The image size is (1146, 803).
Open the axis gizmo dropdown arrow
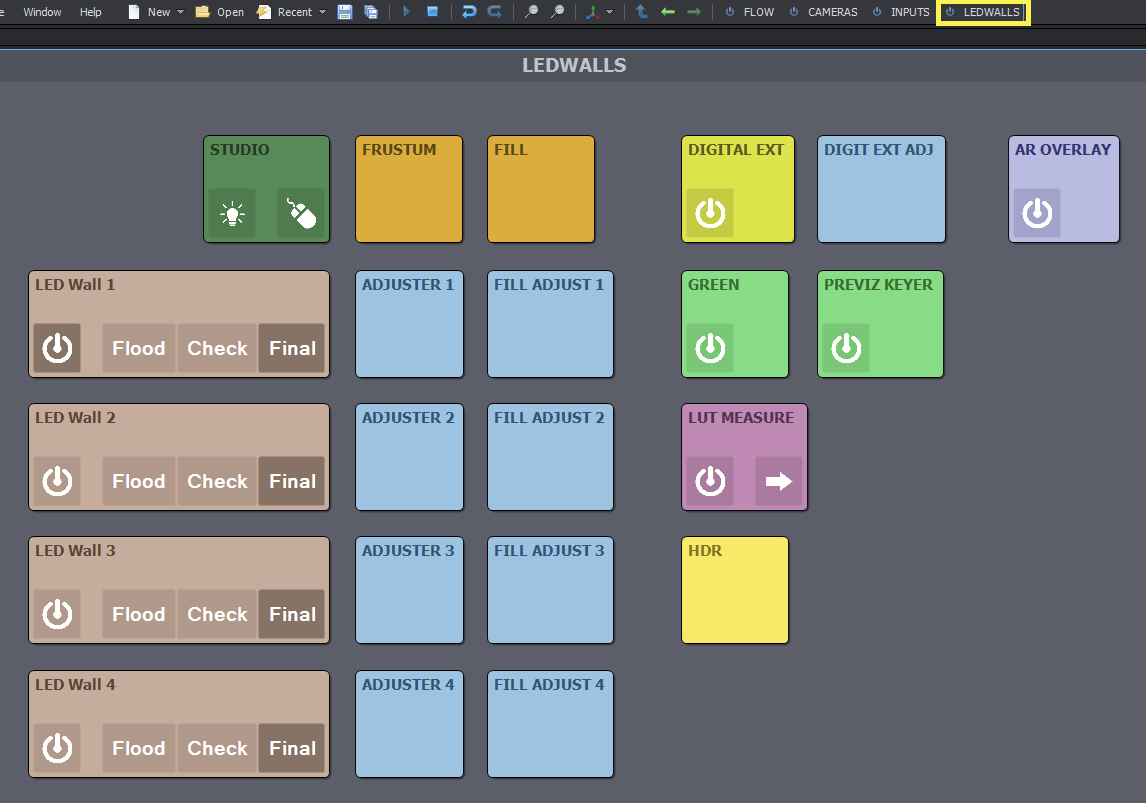pyautogui.click(x=610, y=12)
